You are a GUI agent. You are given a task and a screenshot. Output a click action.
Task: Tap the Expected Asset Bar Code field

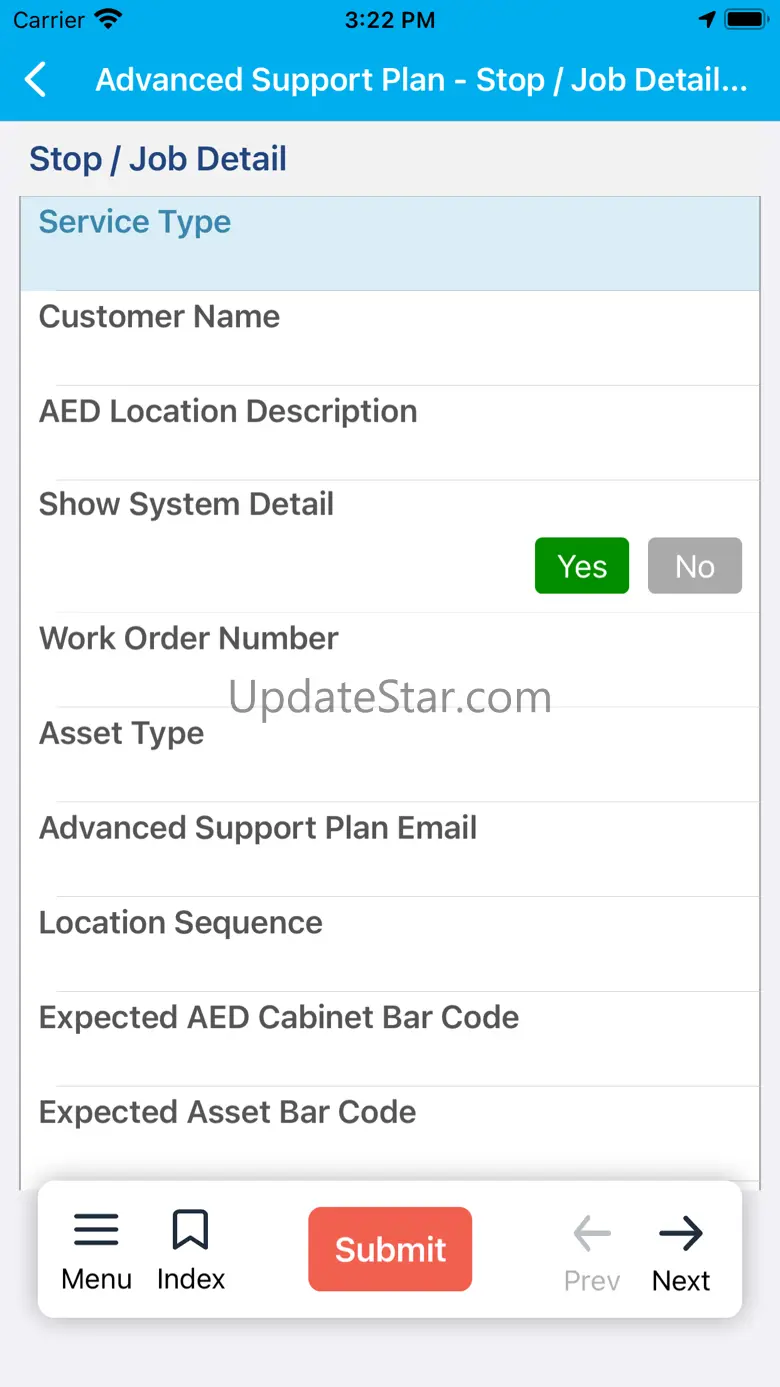(390, 1132)
